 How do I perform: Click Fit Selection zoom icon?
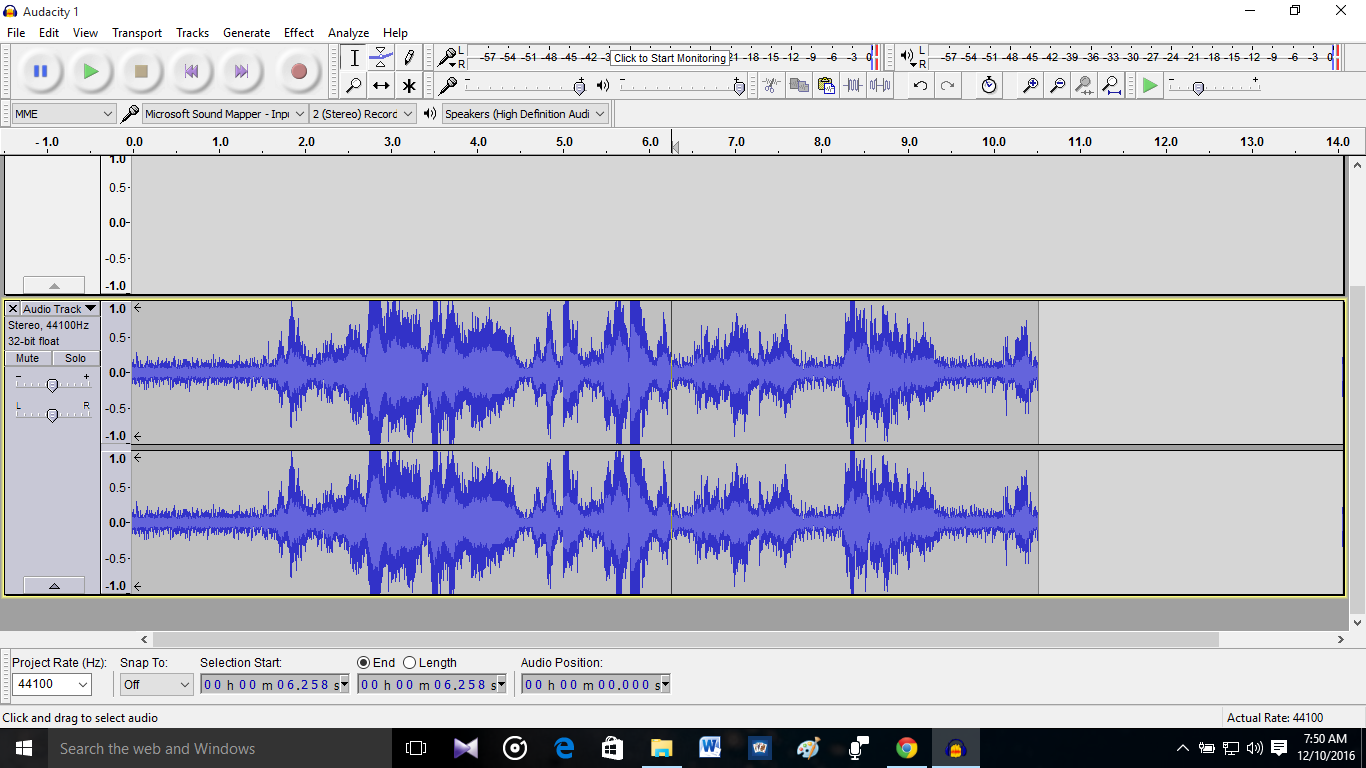[1083, 86]
